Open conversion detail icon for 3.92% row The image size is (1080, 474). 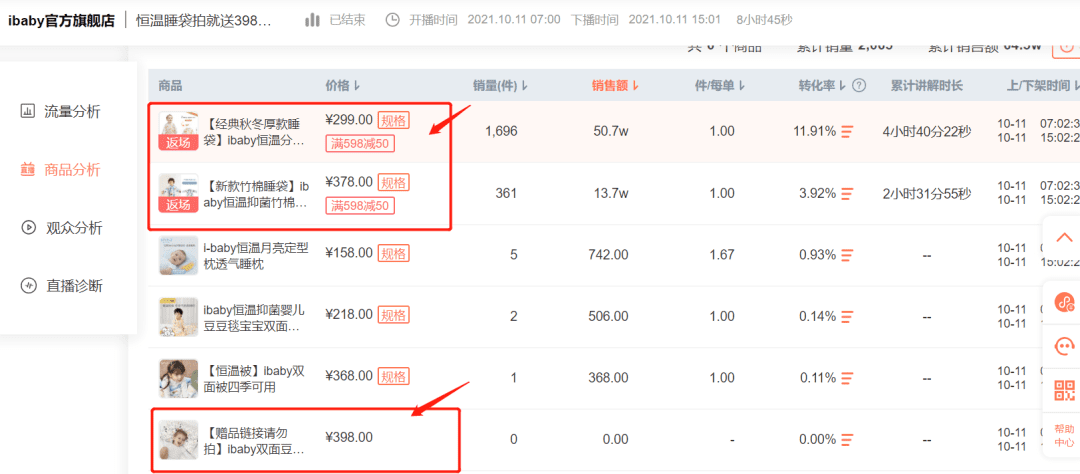(848, 194)
